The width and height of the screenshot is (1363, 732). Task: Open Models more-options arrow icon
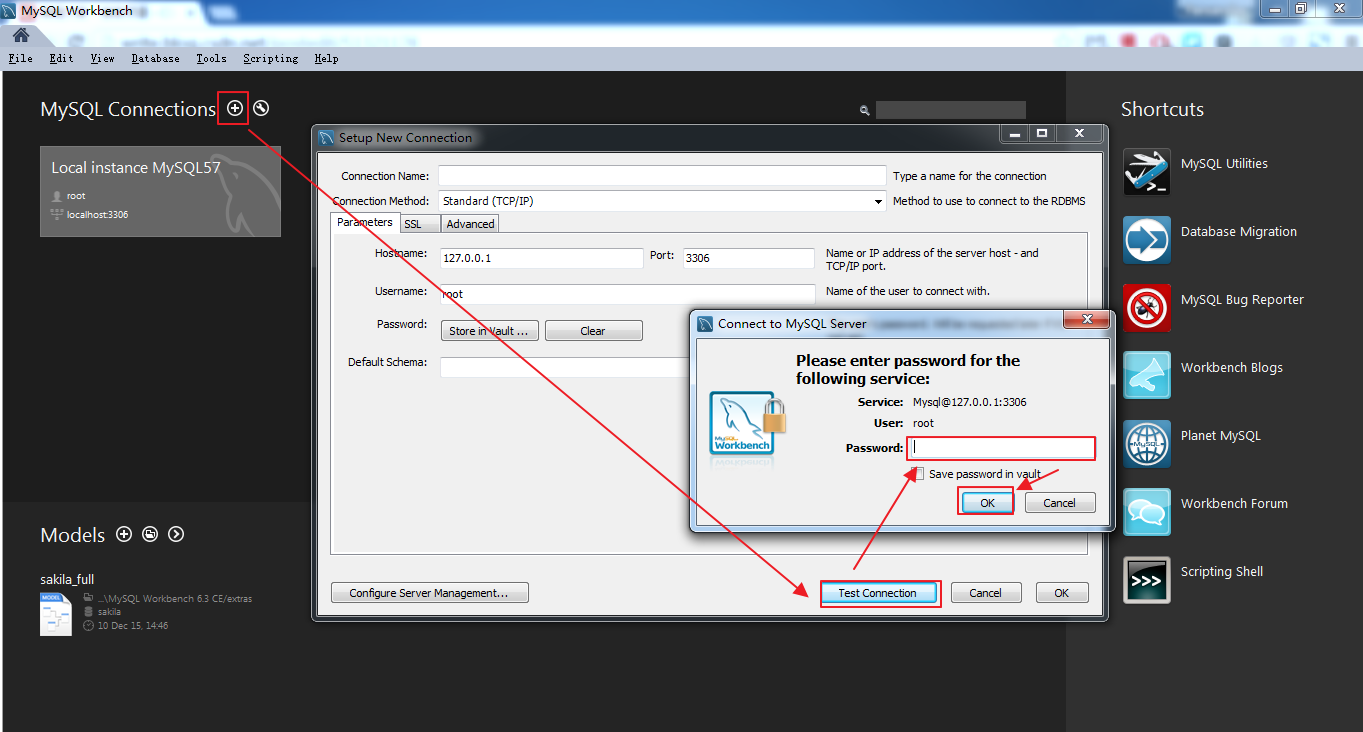point(176,534)
